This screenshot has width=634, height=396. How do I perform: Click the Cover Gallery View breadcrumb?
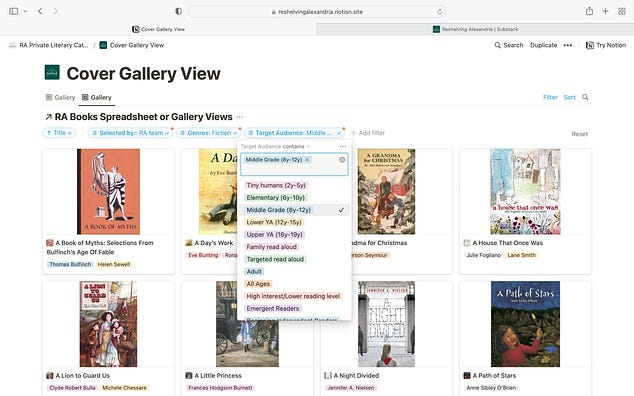[x=132, y=45]
